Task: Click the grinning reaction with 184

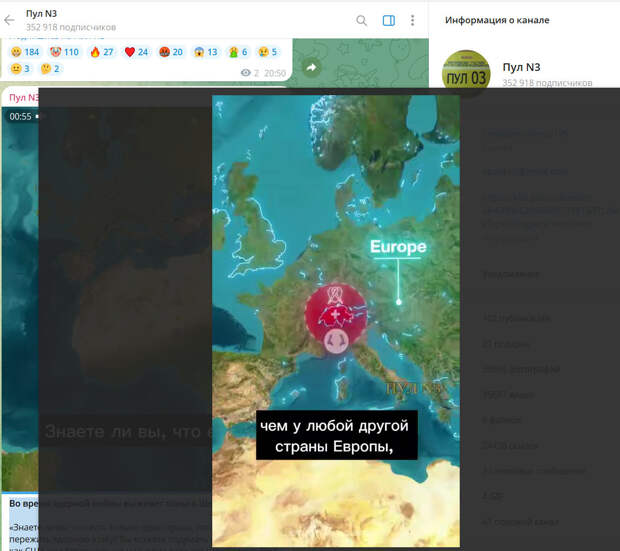Action: click(x=25, y=52)
